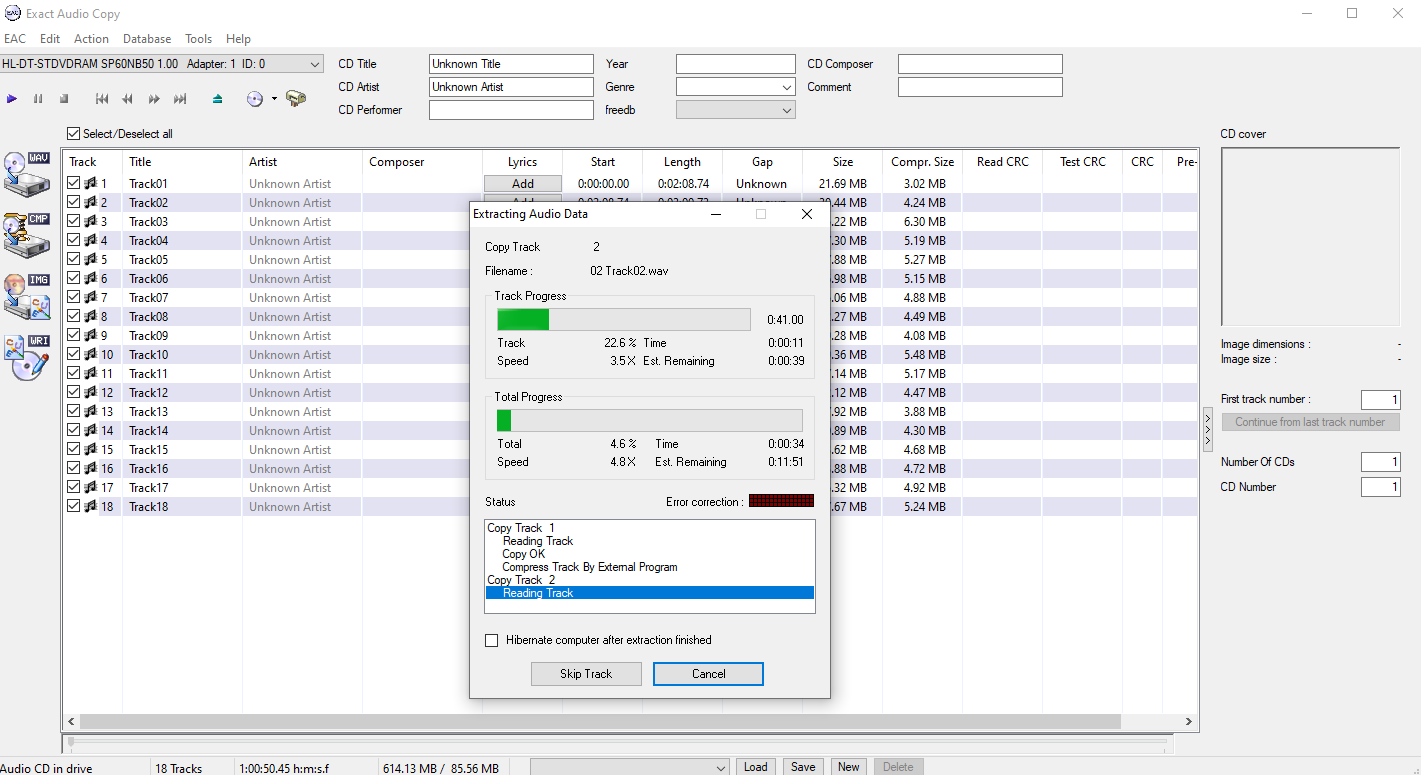Click the CD database query disc icon
This screenshot has width=1421, height=775.
(x=254, y=99)
